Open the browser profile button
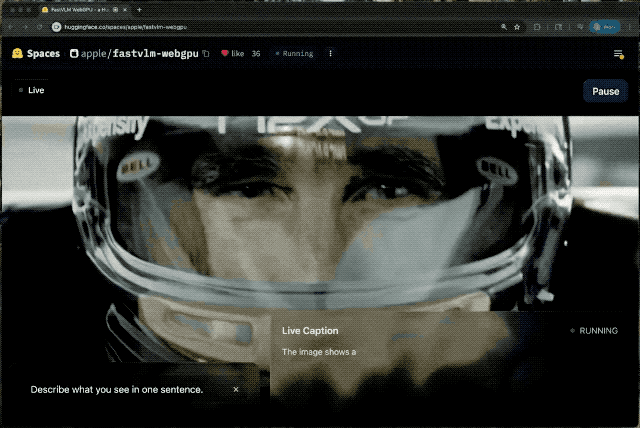Screen dimensions: 640x428 pyautogui.click(x=602, y=26)
